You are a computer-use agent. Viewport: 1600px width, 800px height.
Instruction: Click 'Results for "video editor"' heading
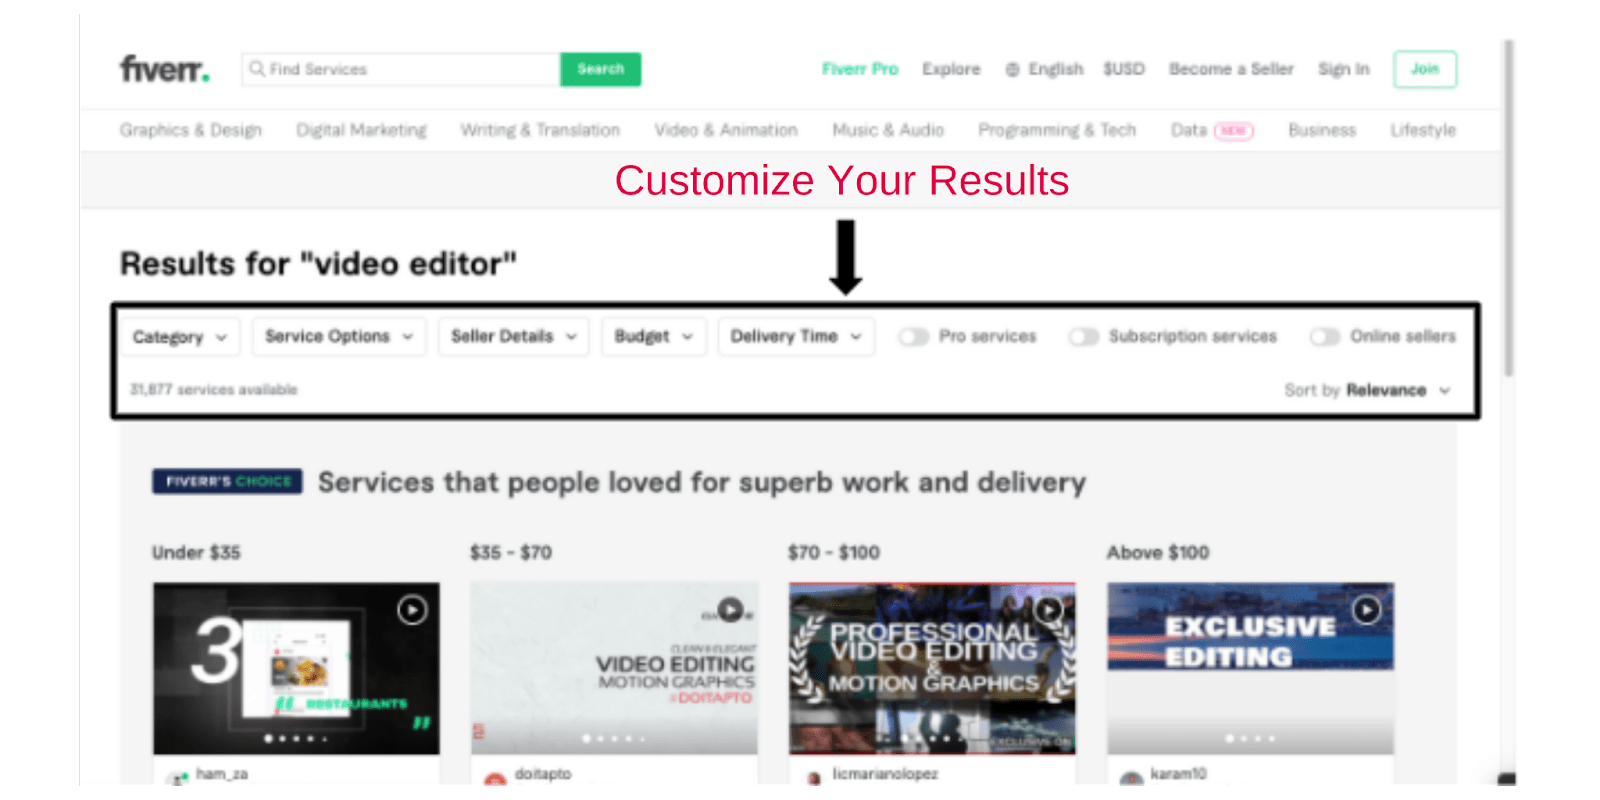319,264
